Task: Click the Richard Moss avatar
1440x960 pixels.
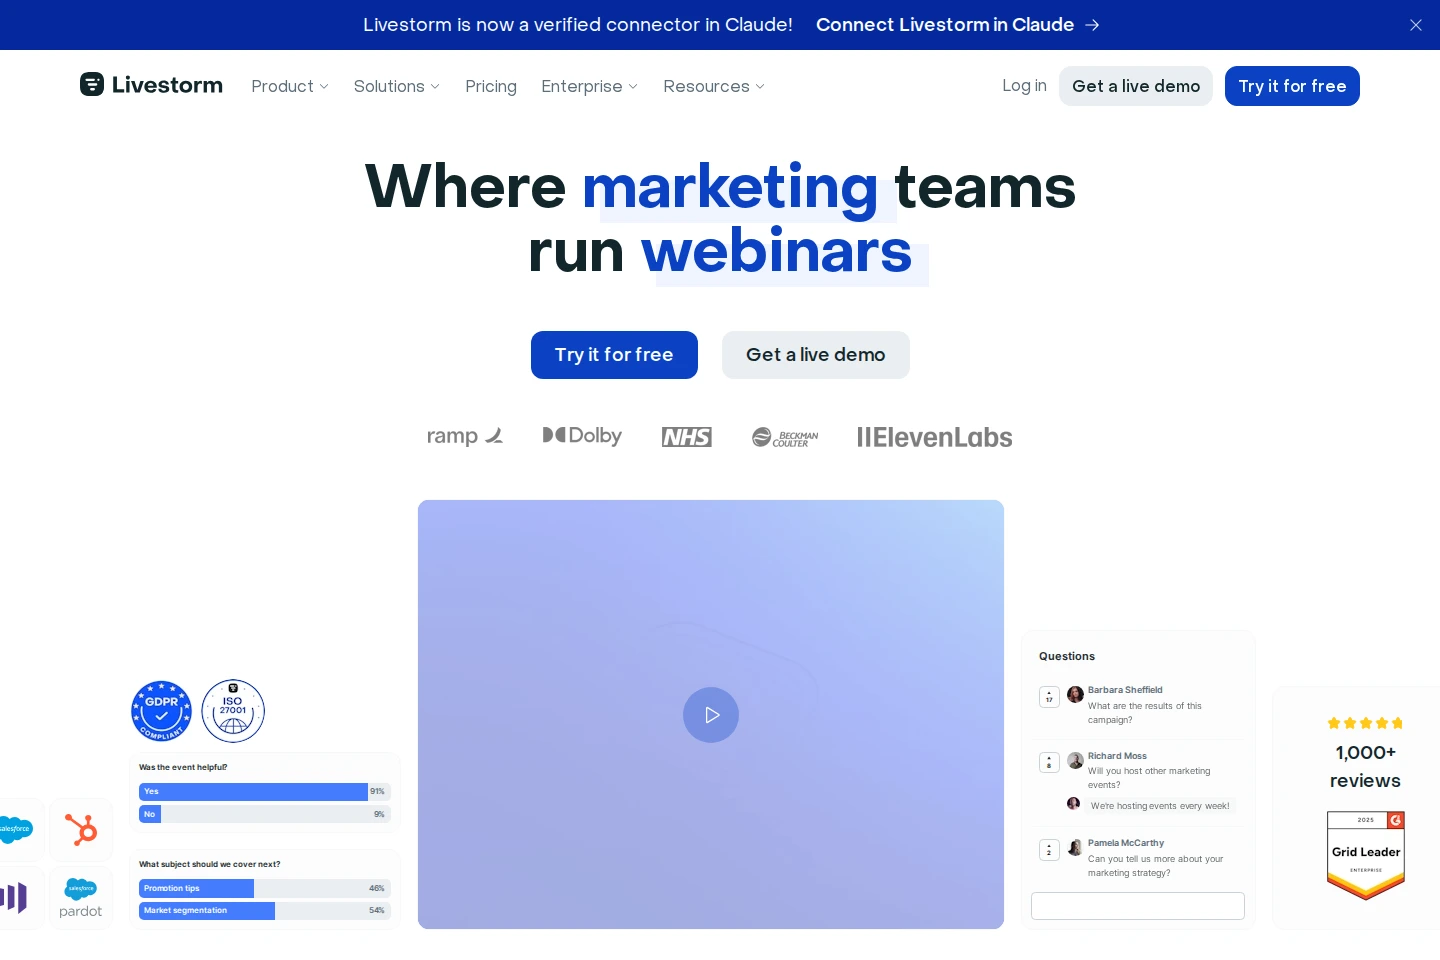Action: point(1076,760)
